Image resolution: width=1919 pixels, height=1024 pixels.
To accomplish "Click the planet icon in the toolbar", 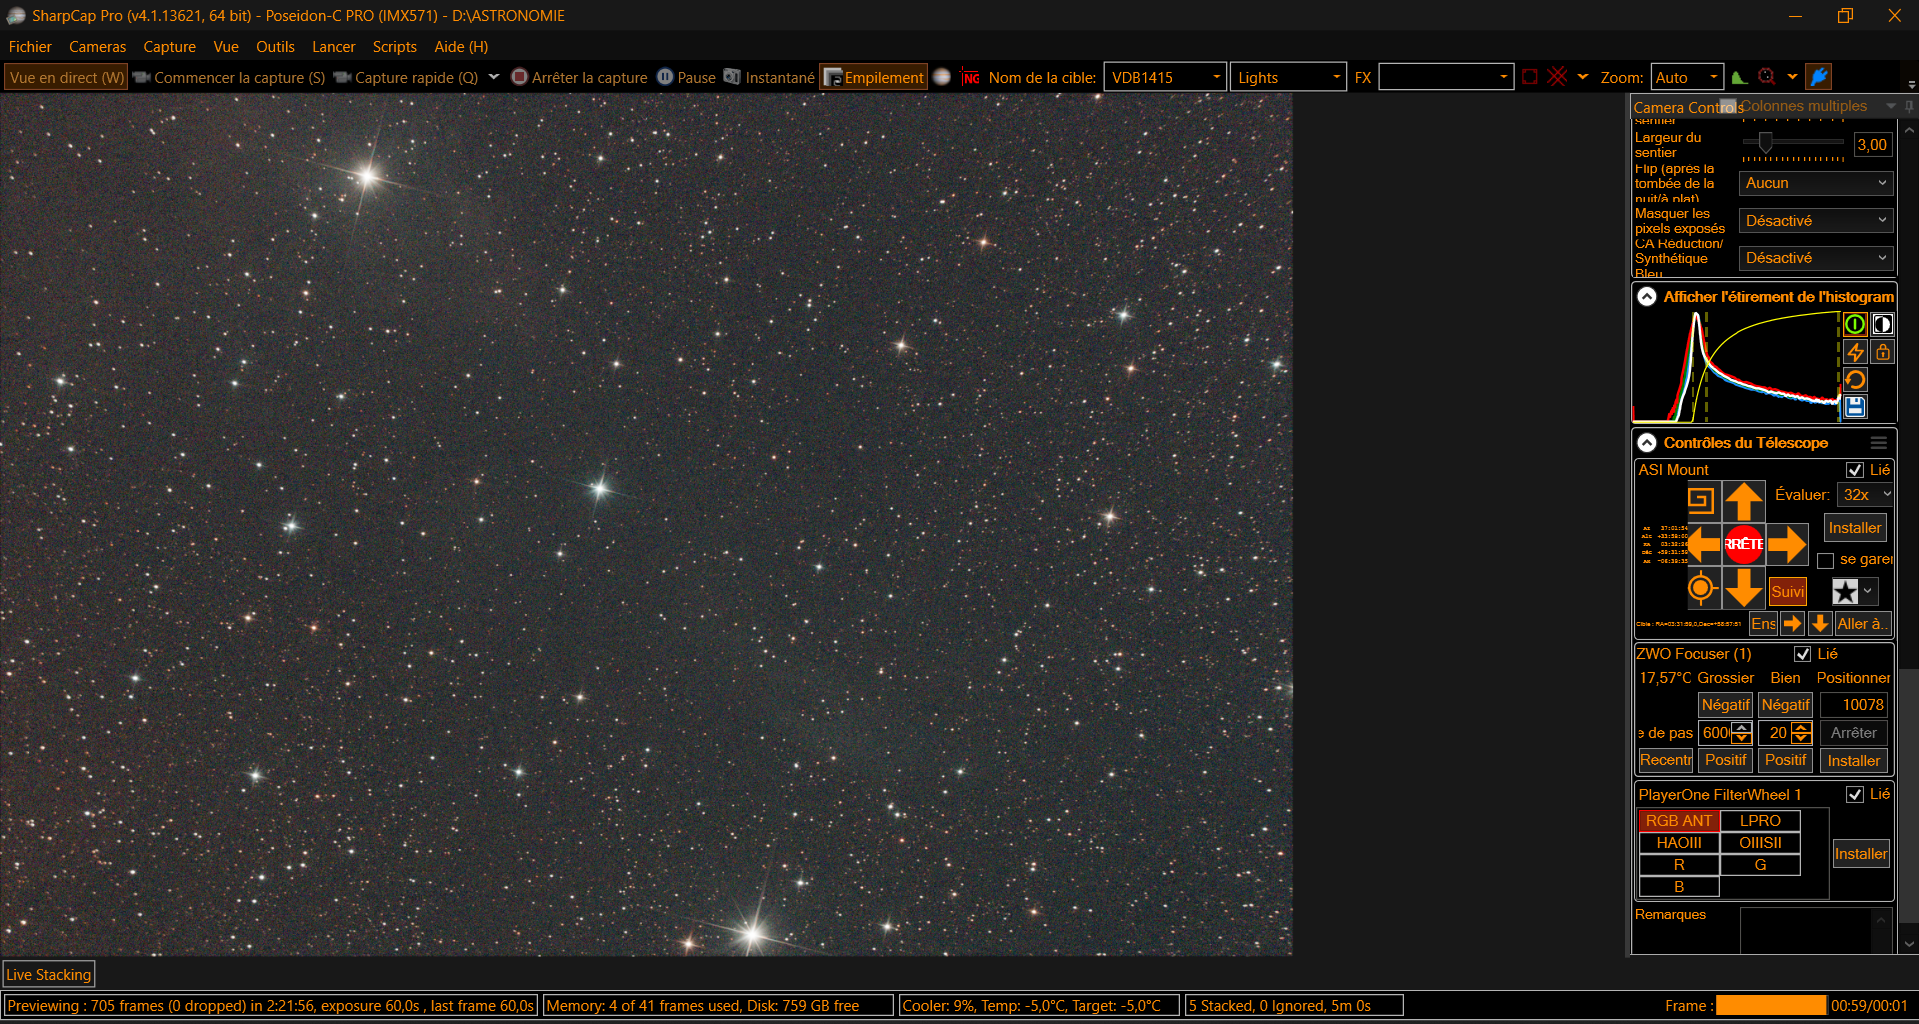I will (x=941, y=77).
